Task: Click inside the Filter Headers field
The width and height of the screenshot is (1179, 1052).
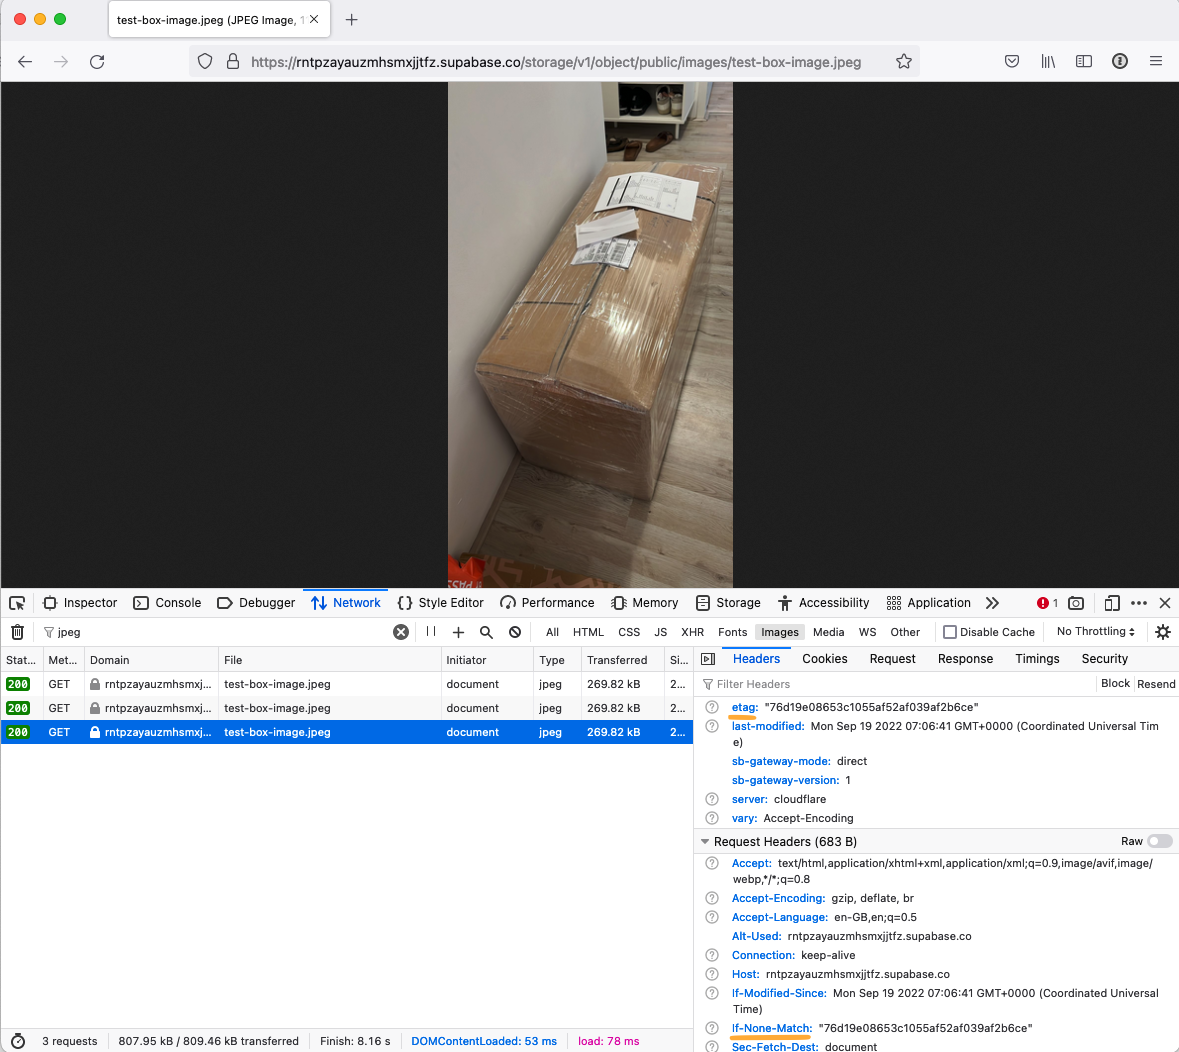Action: 790,683
